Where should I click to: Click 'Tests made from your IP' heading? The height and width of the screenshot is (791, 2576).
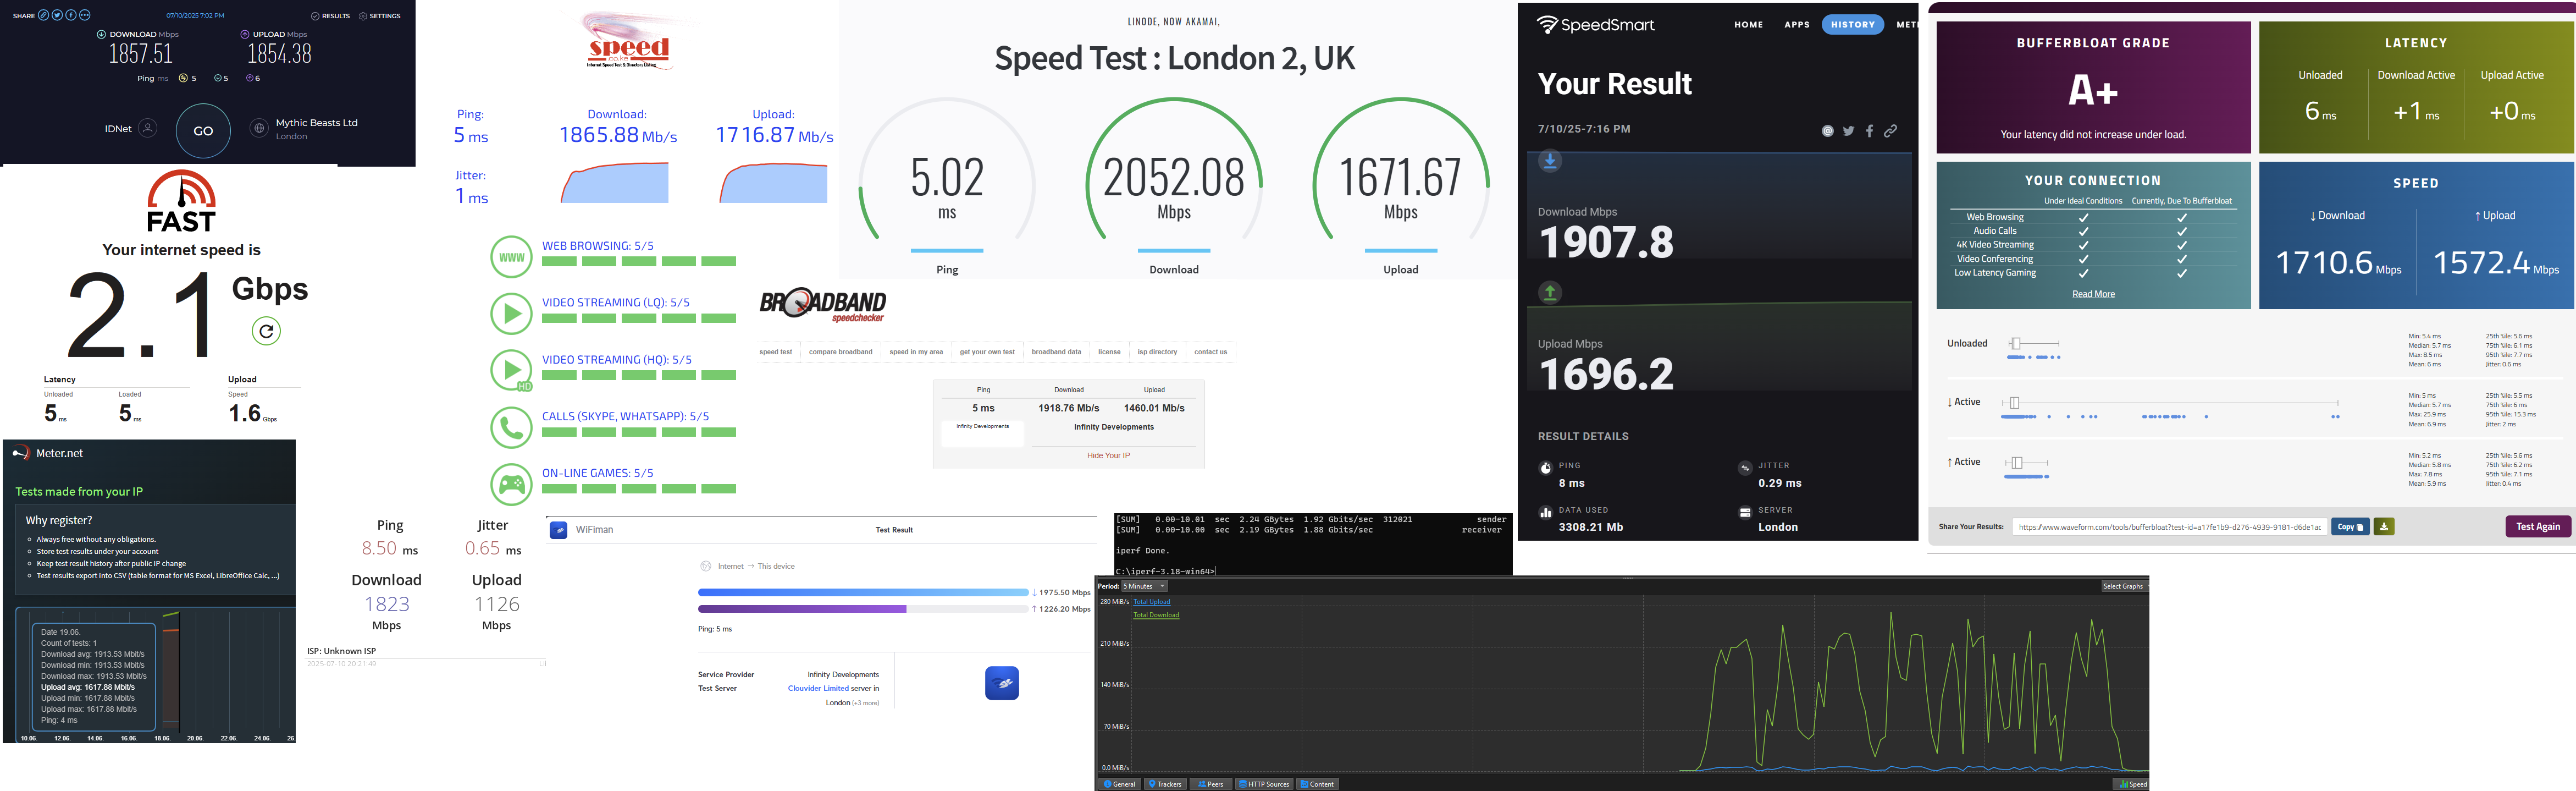[79, 492]
